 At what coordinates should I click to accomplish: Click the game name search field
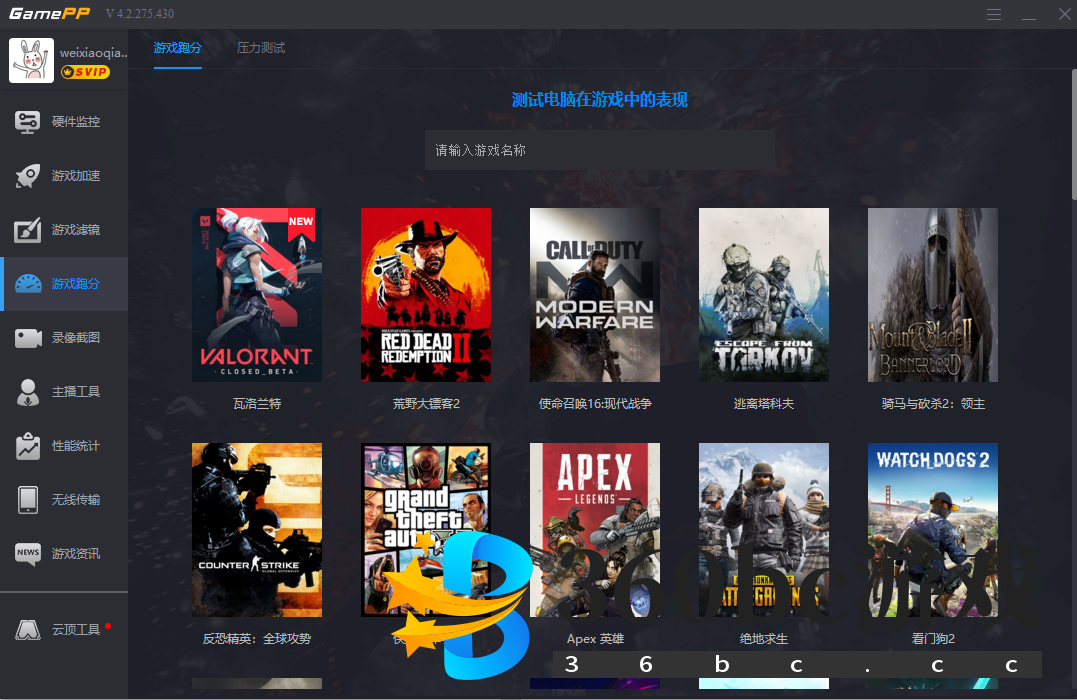599,150
